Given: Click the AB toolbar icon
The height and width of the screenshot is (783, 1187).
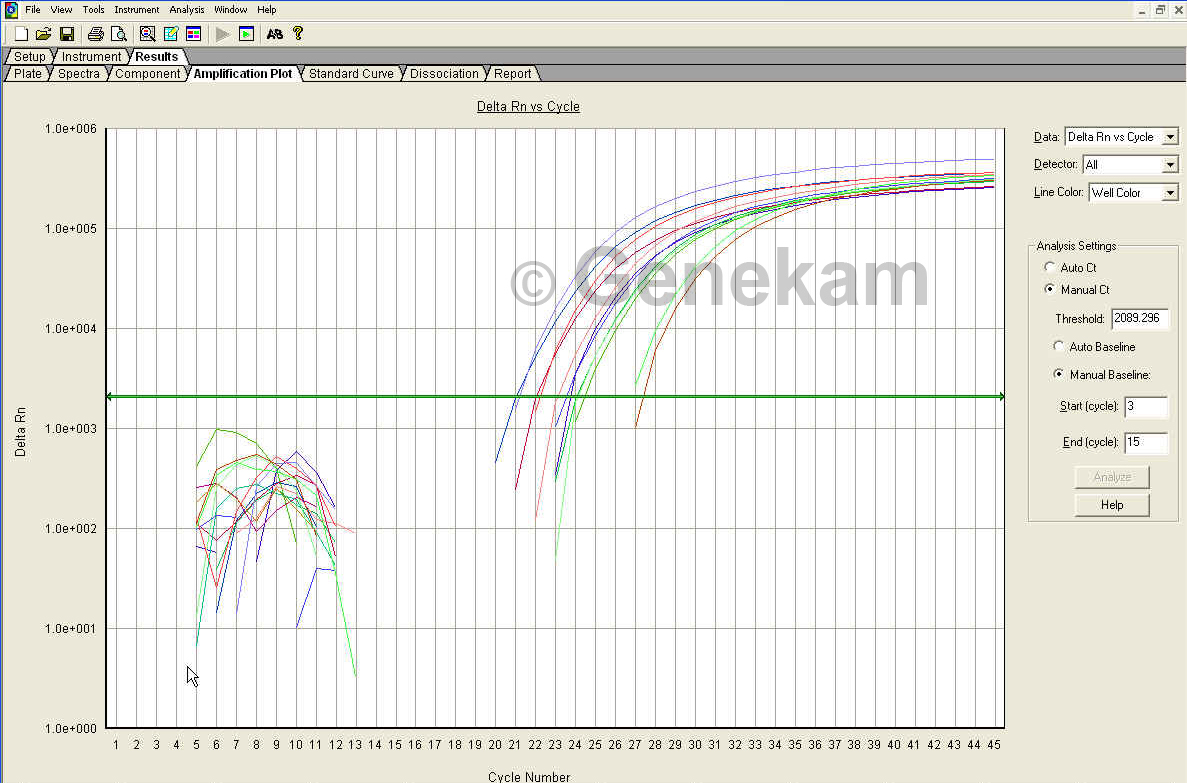Looking at the screenshot, I should (x=275, y=34).
